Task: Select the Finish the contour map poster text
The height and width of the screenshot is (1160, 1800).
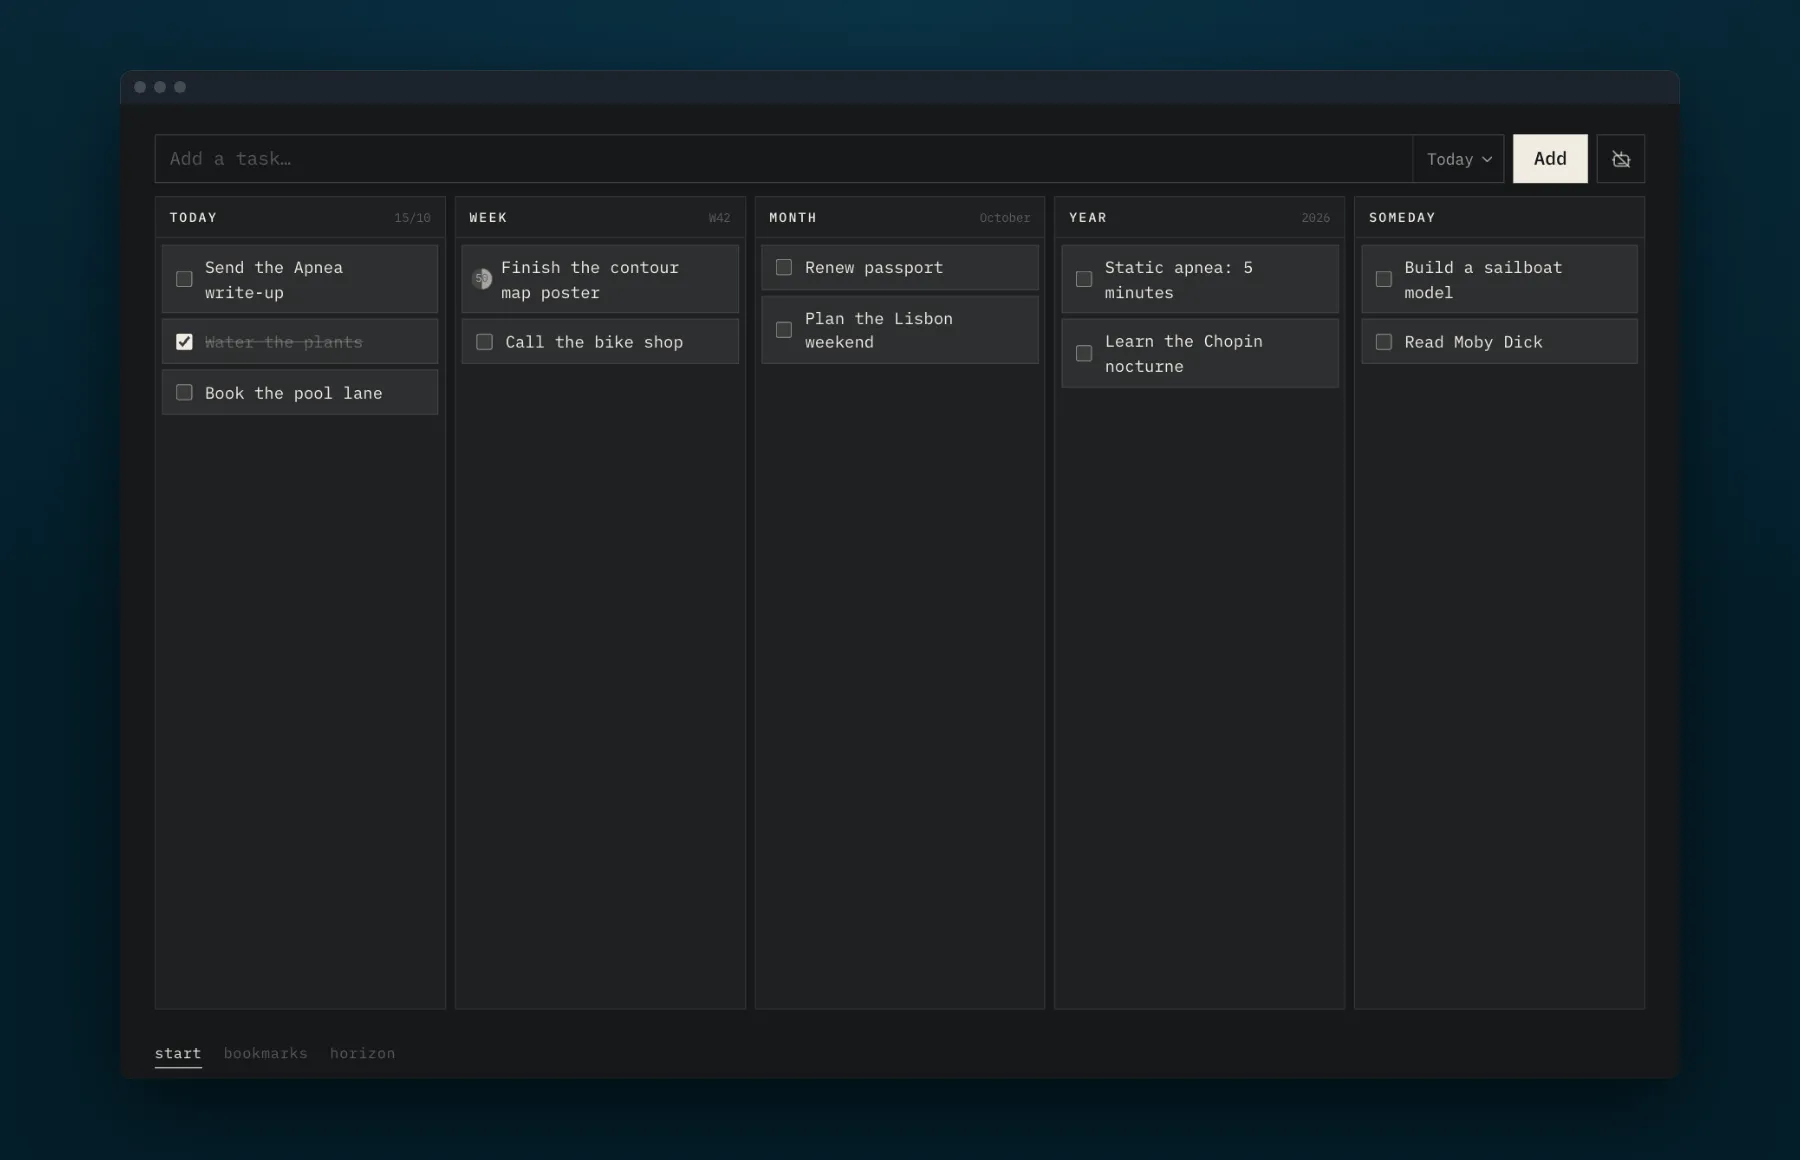Action: coord(590,280)
